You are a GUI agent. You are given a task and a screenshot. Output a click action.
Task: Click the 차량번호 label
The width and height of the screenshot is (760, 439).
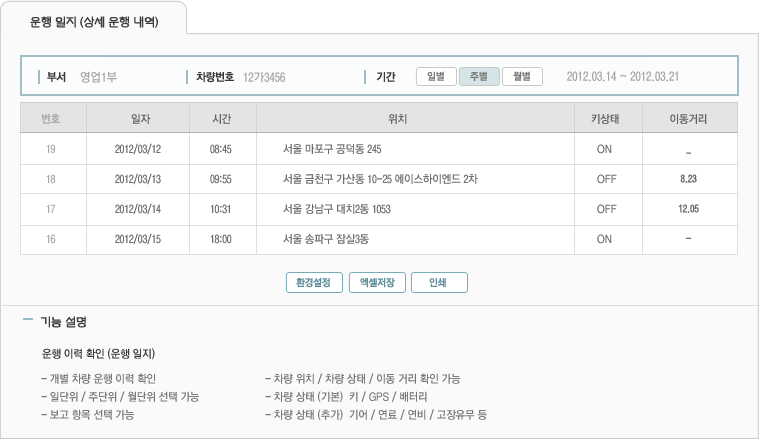(215, 77)
